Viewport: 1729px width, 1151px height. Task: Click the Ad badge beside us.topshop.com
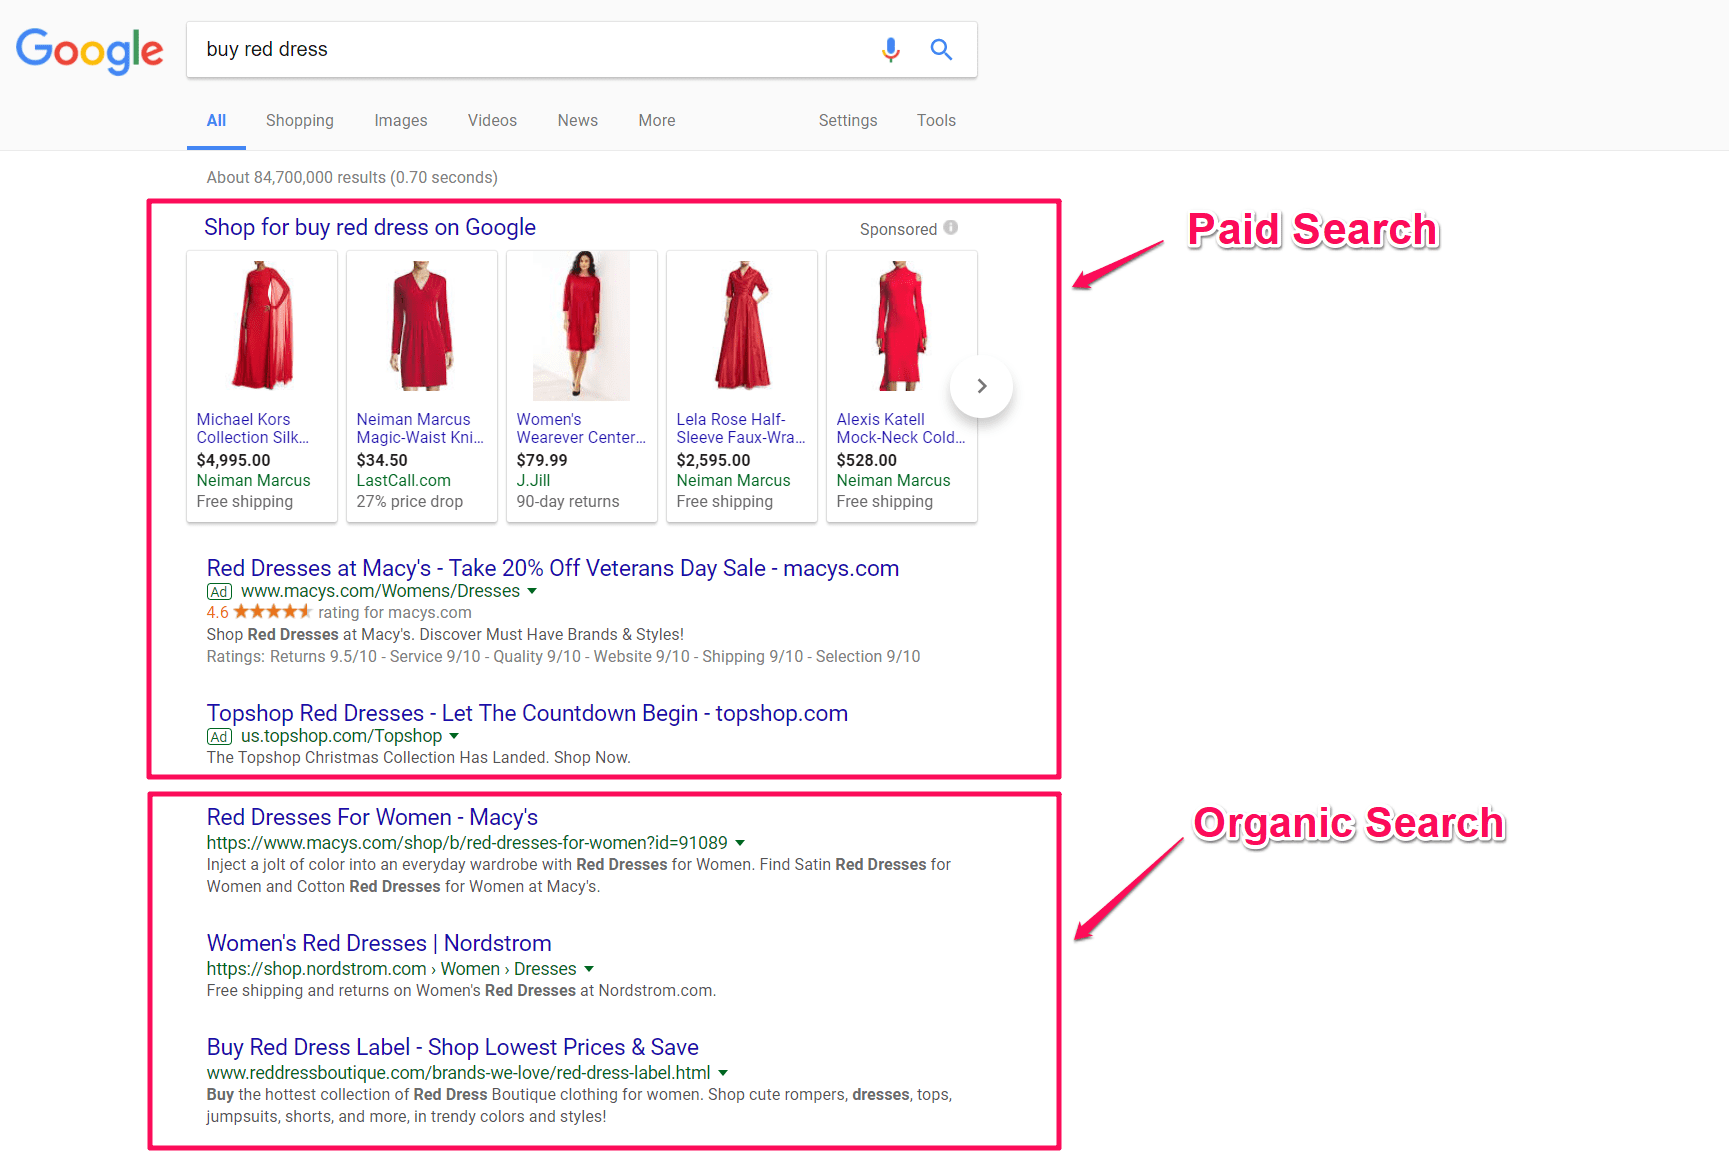(219, 737)
